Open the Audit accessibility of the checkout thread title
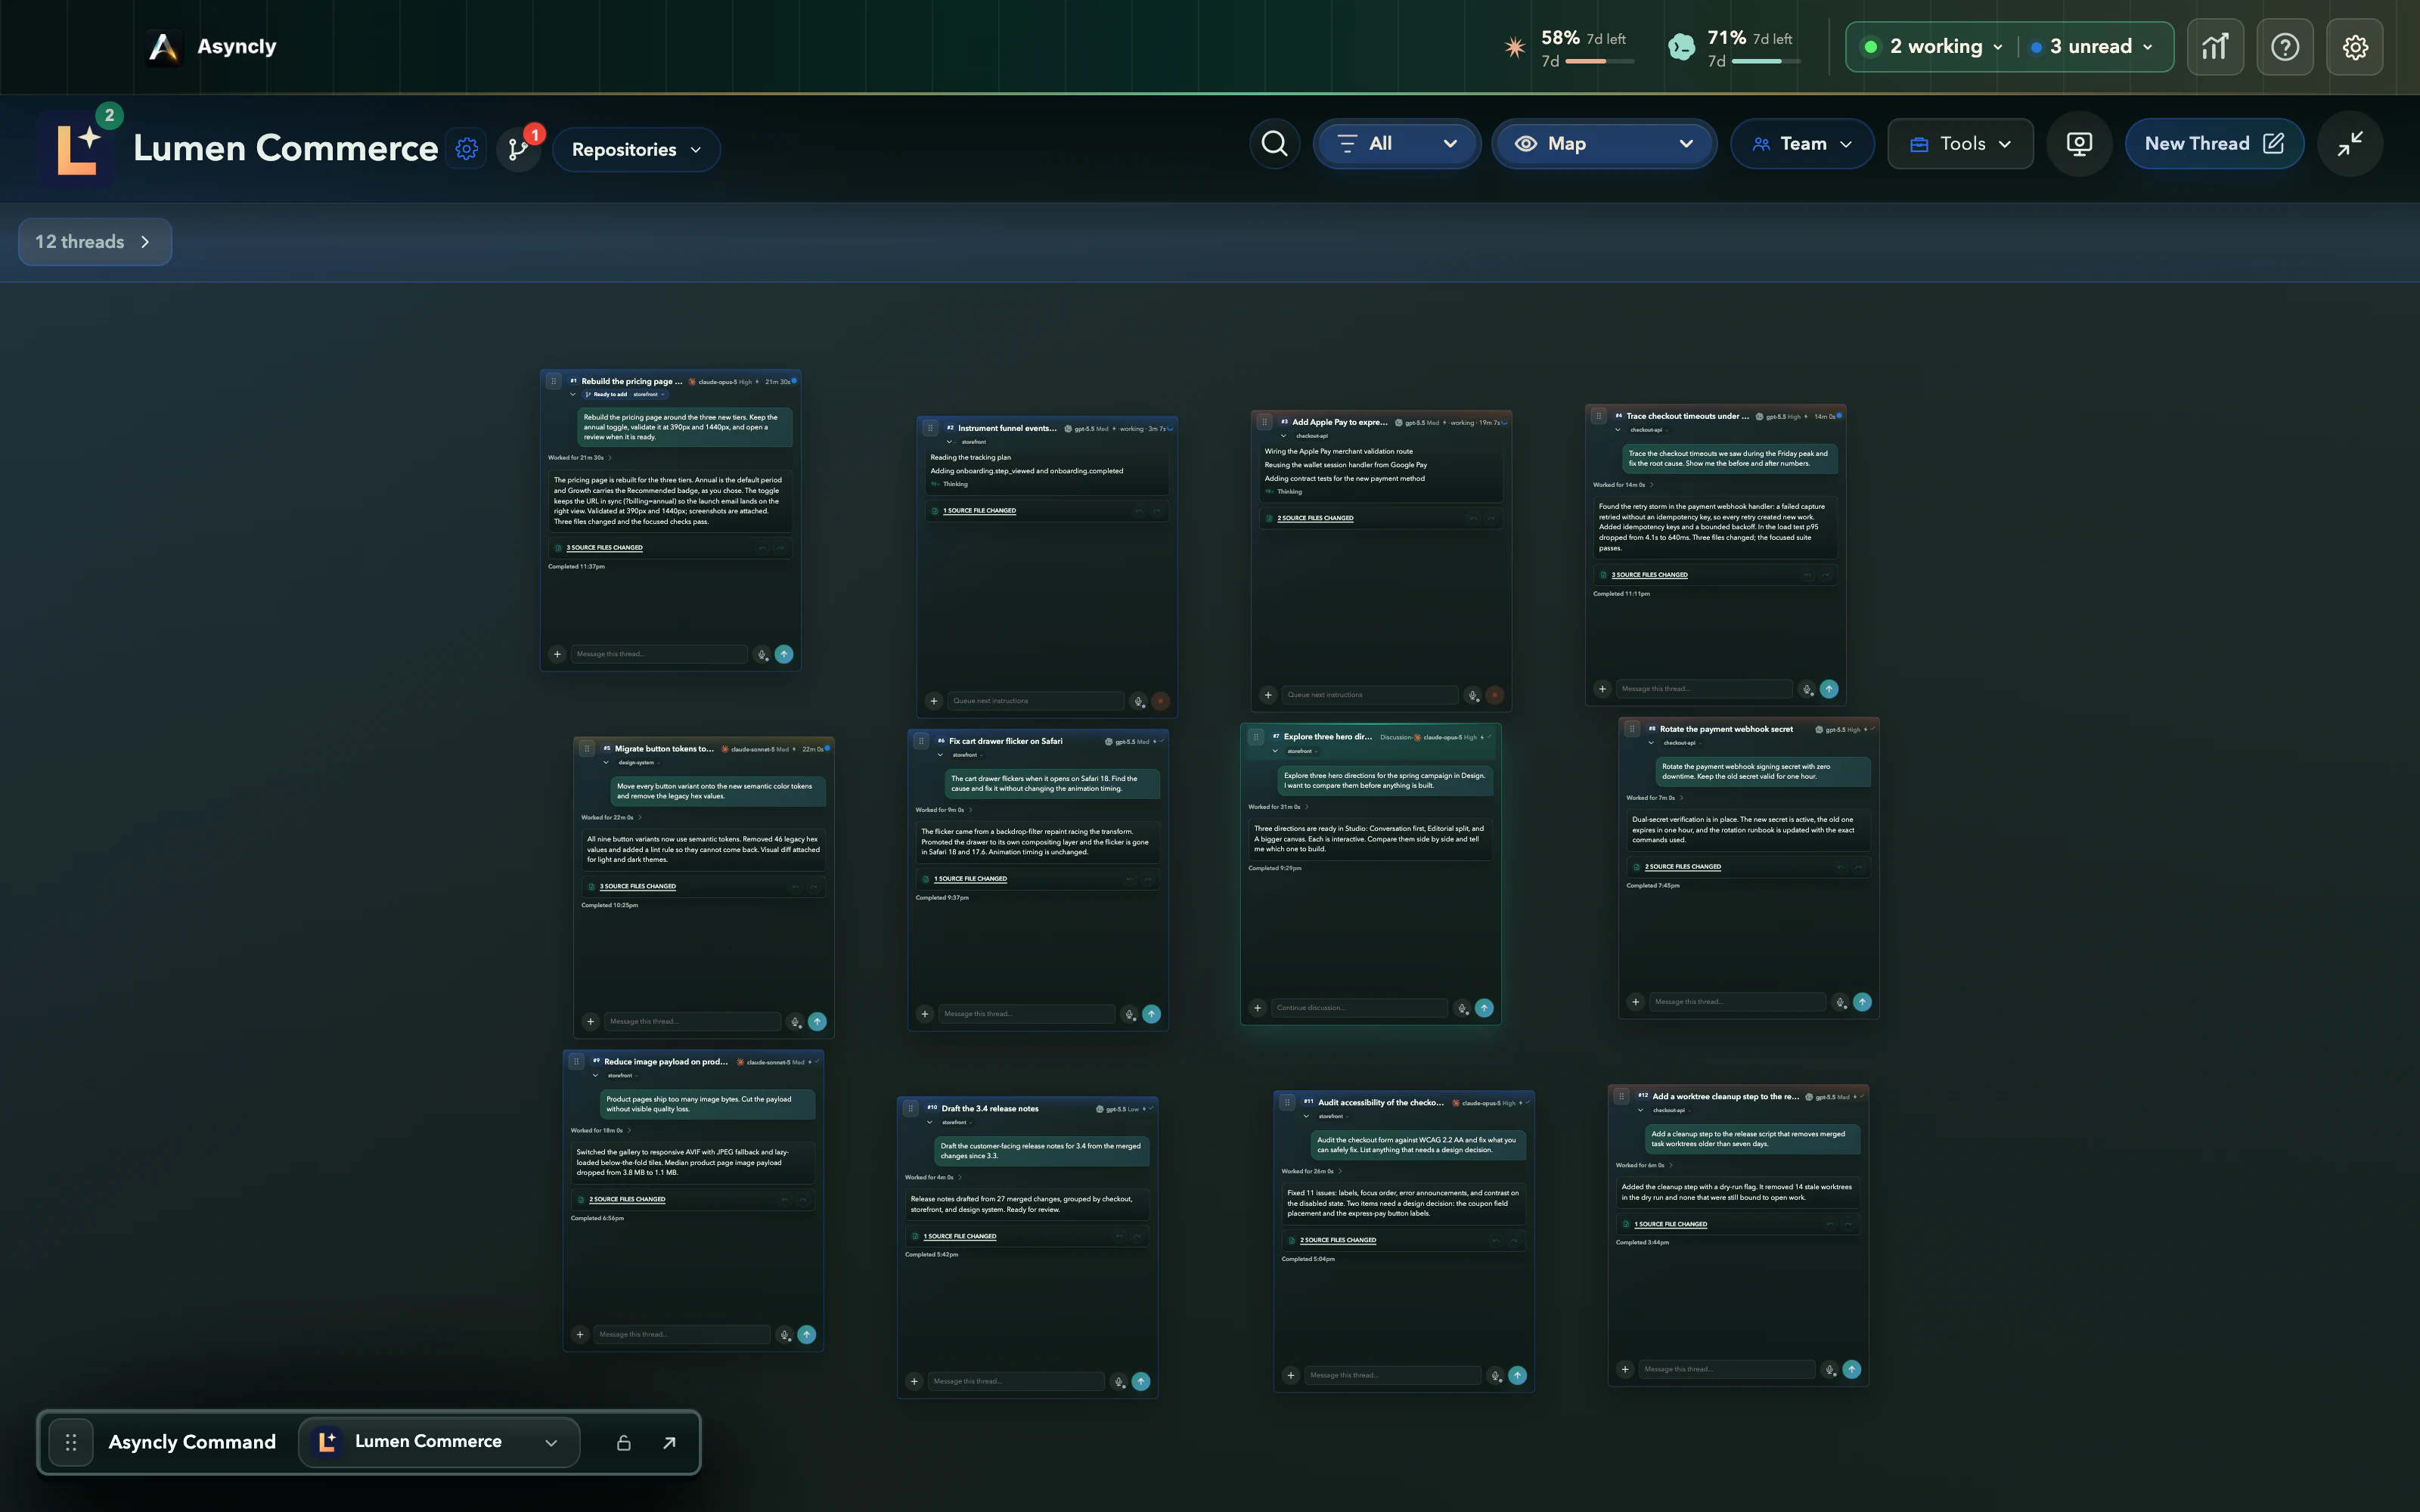 click(1380, 1102)
